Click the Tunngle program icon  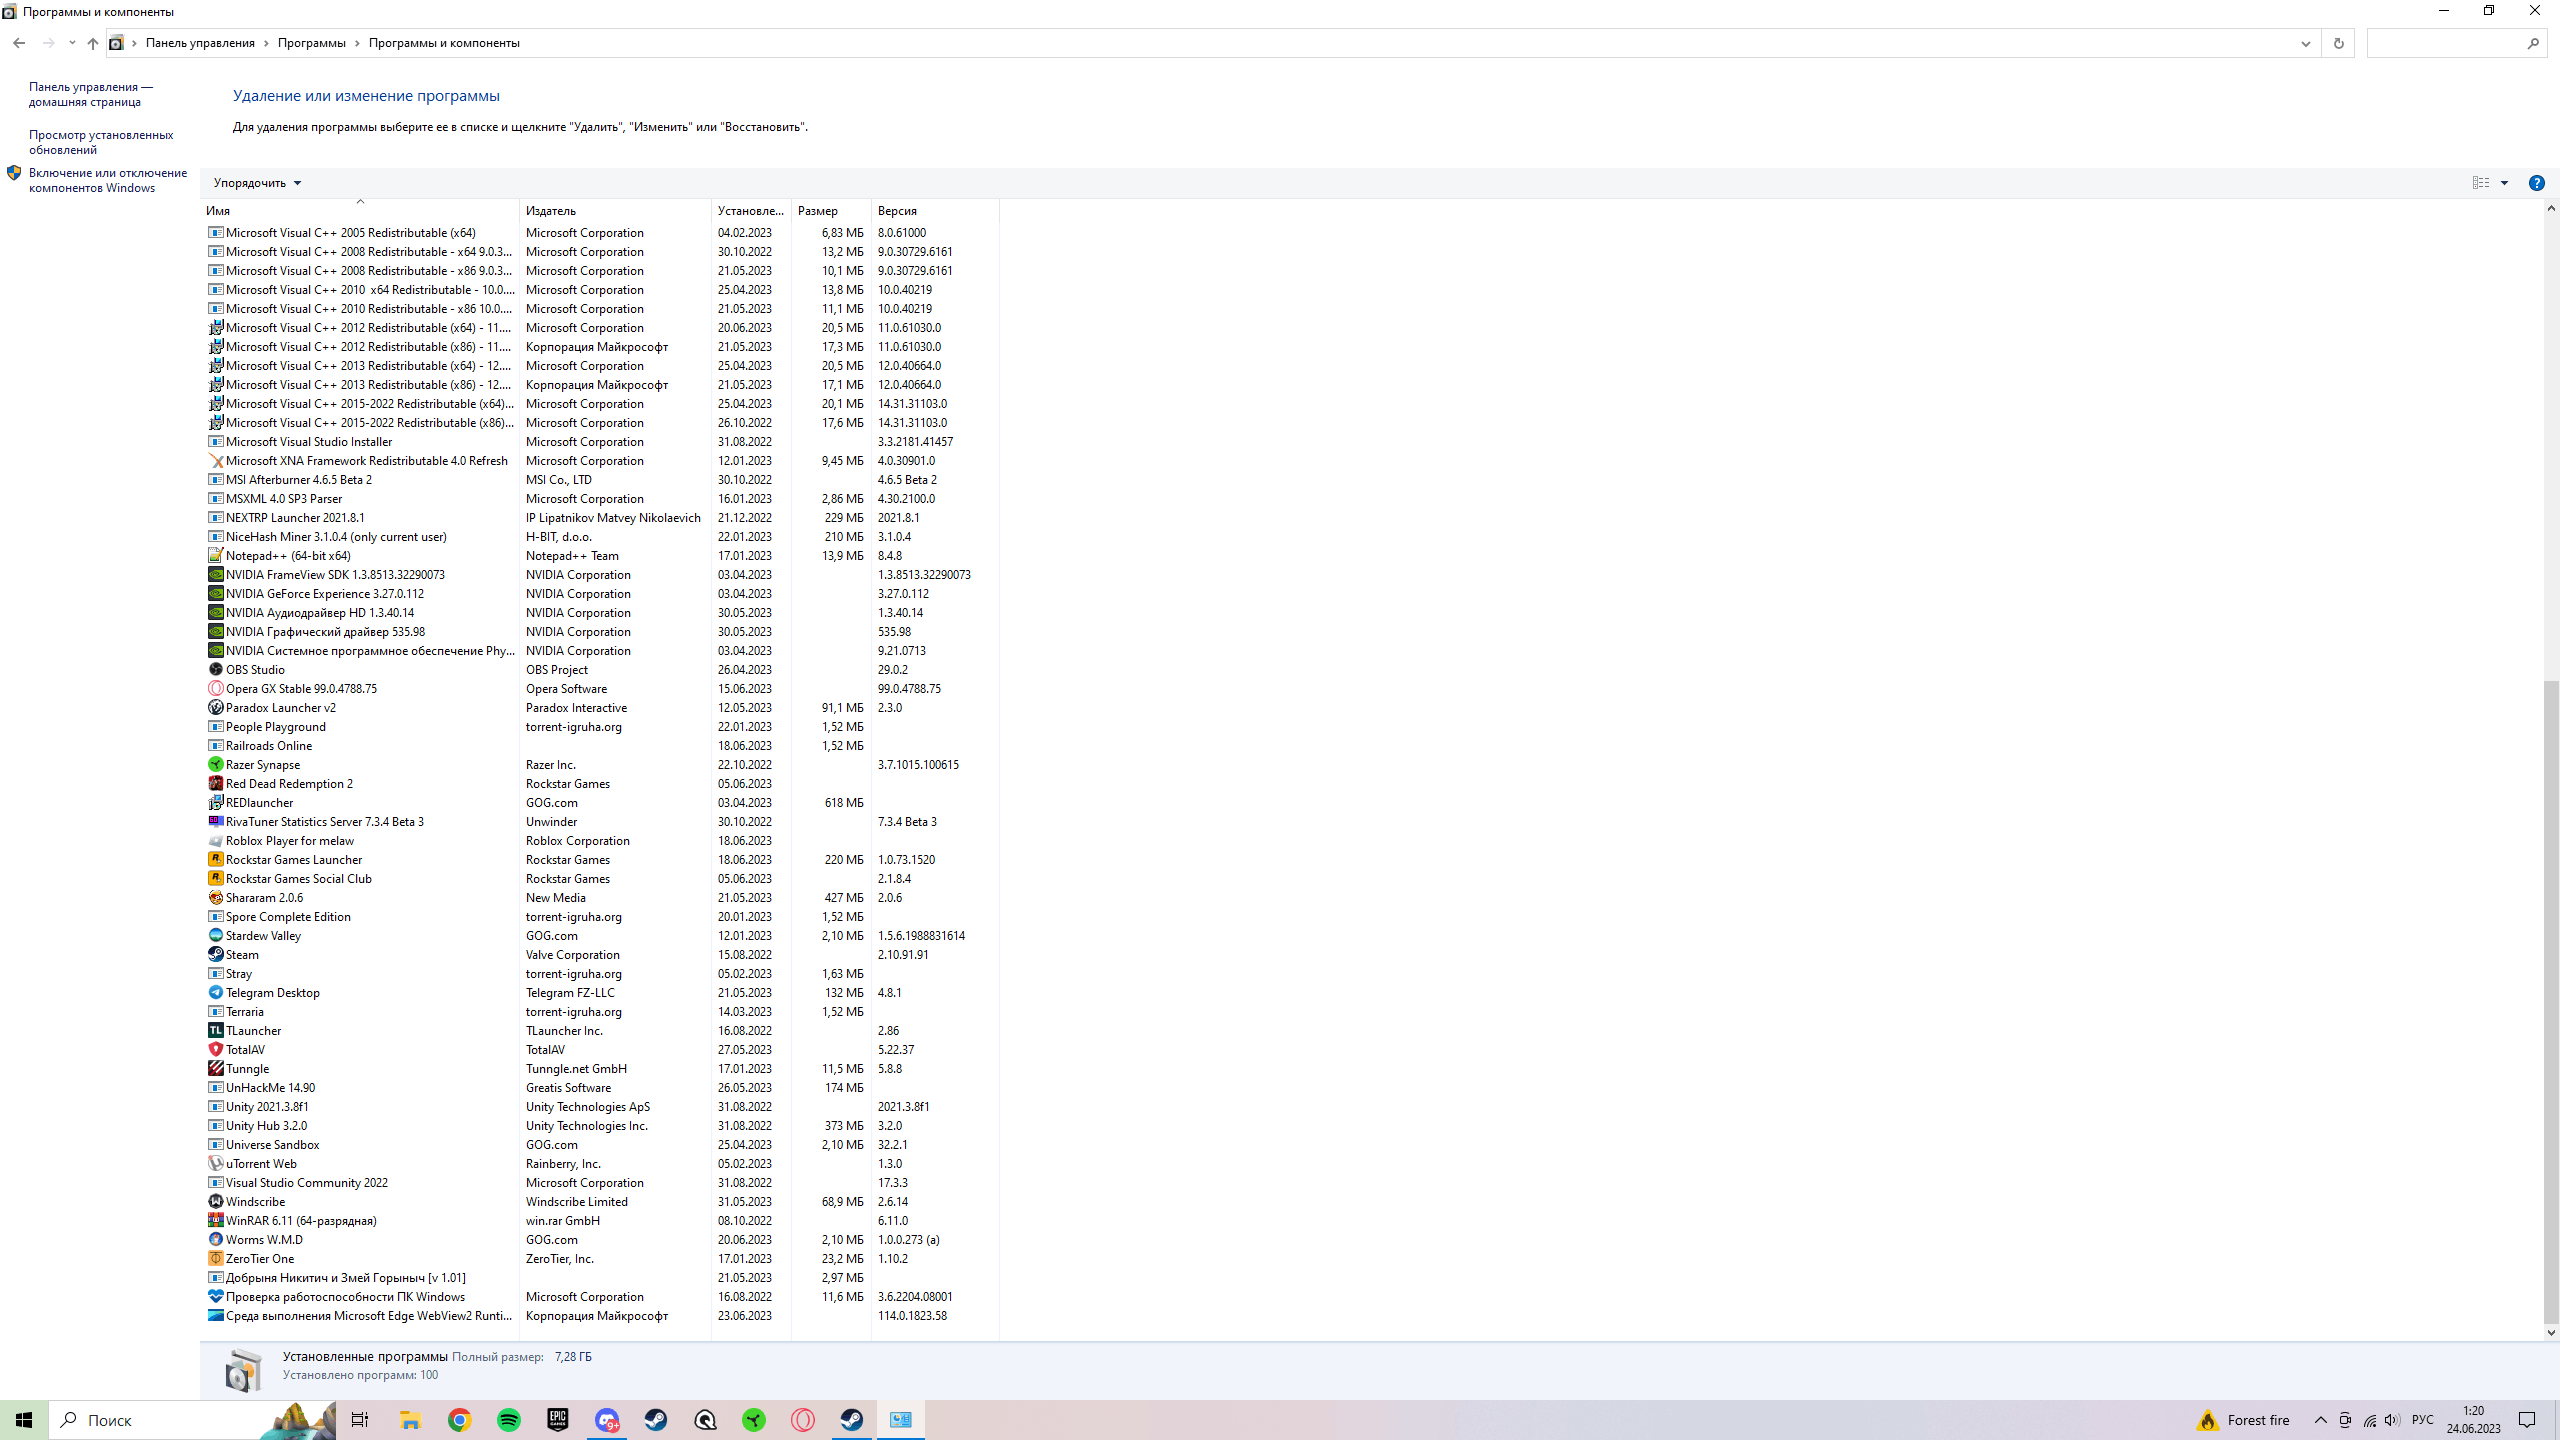click(215, 1068)
